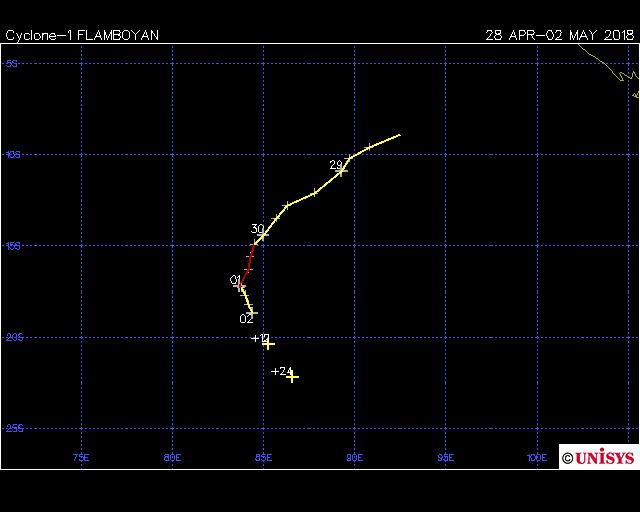Screen dimensions: 640x512
Task: Click the 5S latitude label
Action: [x=12, y=63]
